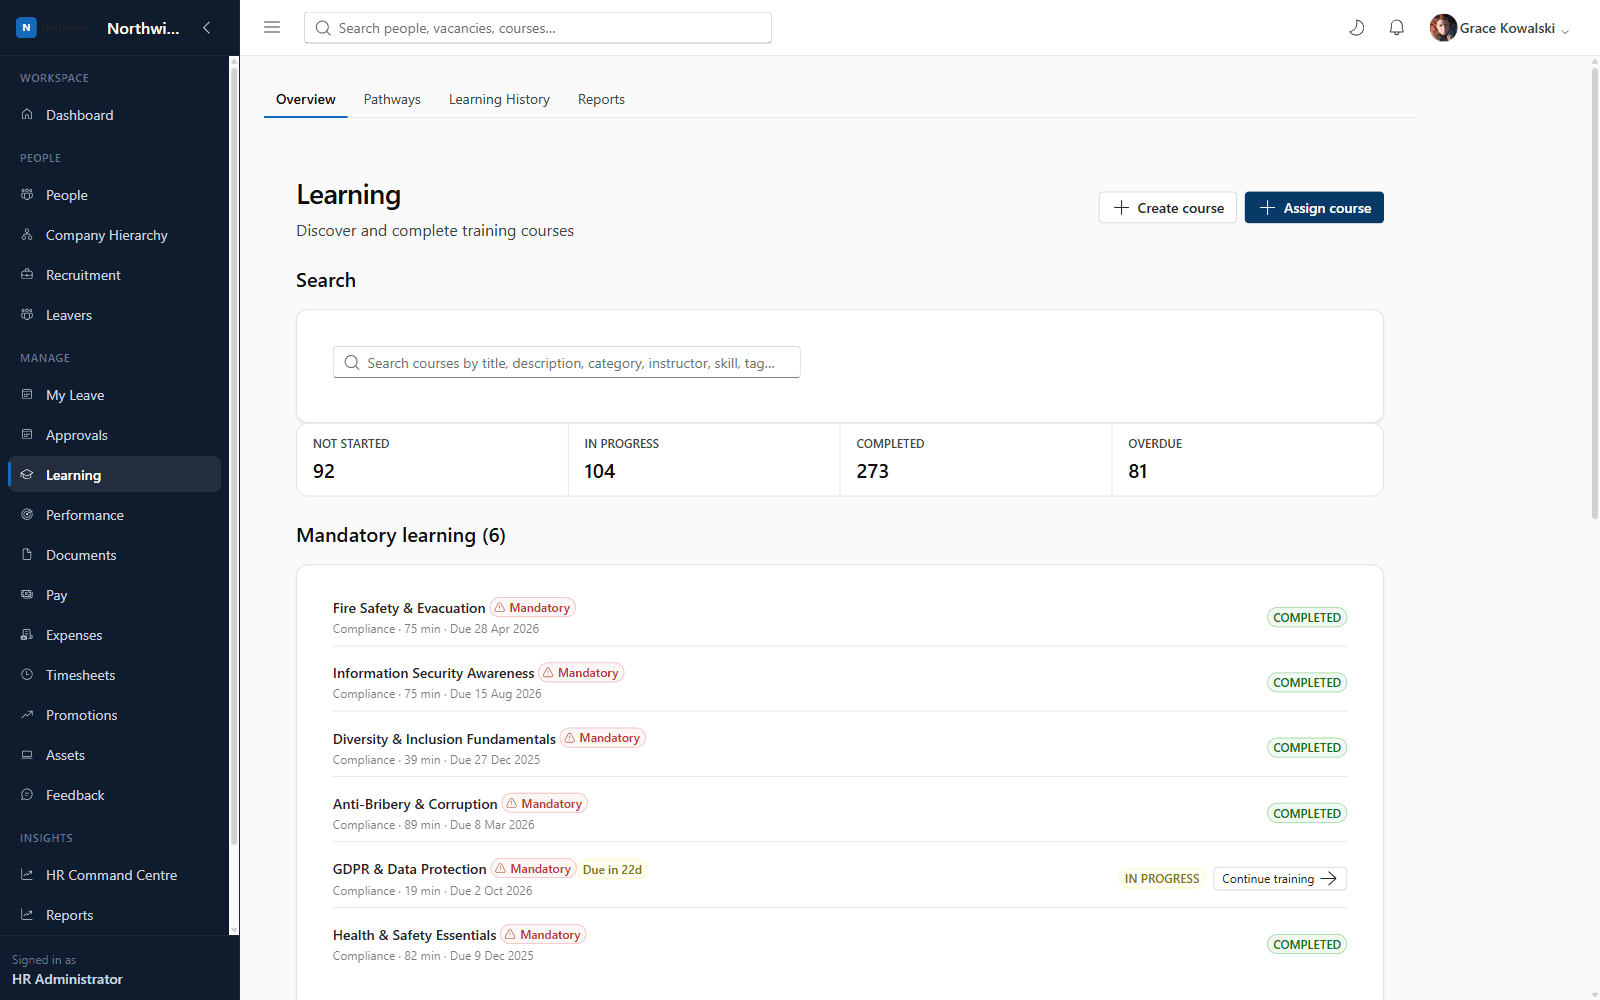Screen dimensions: 1600x1000
Task: Open Dashboard in the sidebar
Action: [x=114, y=115]
